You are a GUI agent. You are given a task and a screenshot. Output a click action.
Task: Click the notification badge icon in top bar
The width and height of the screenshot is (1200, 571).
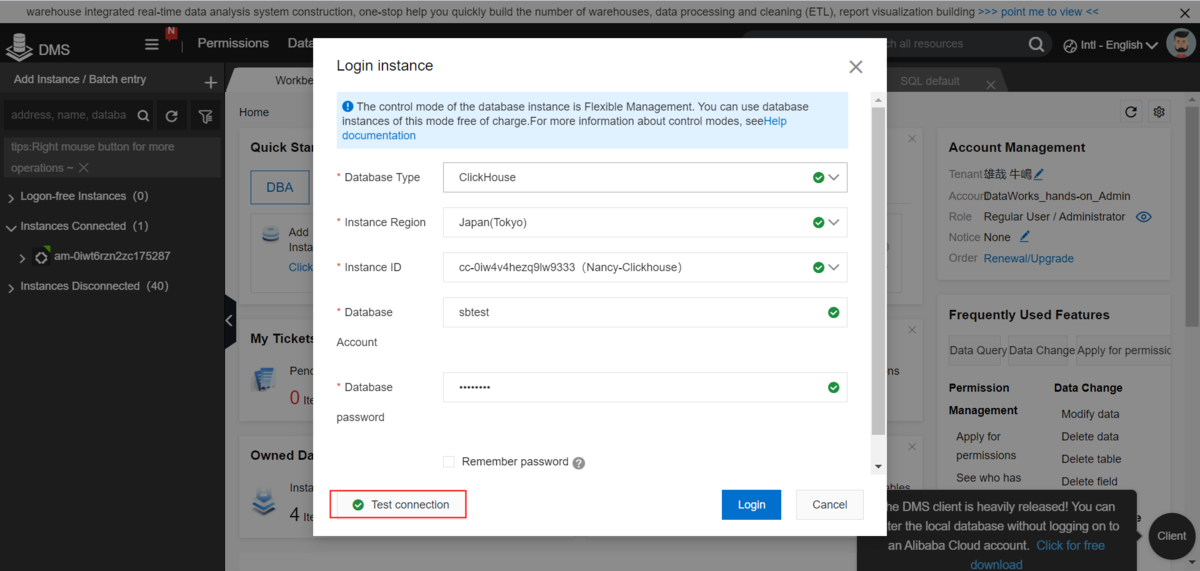point(172,34)
